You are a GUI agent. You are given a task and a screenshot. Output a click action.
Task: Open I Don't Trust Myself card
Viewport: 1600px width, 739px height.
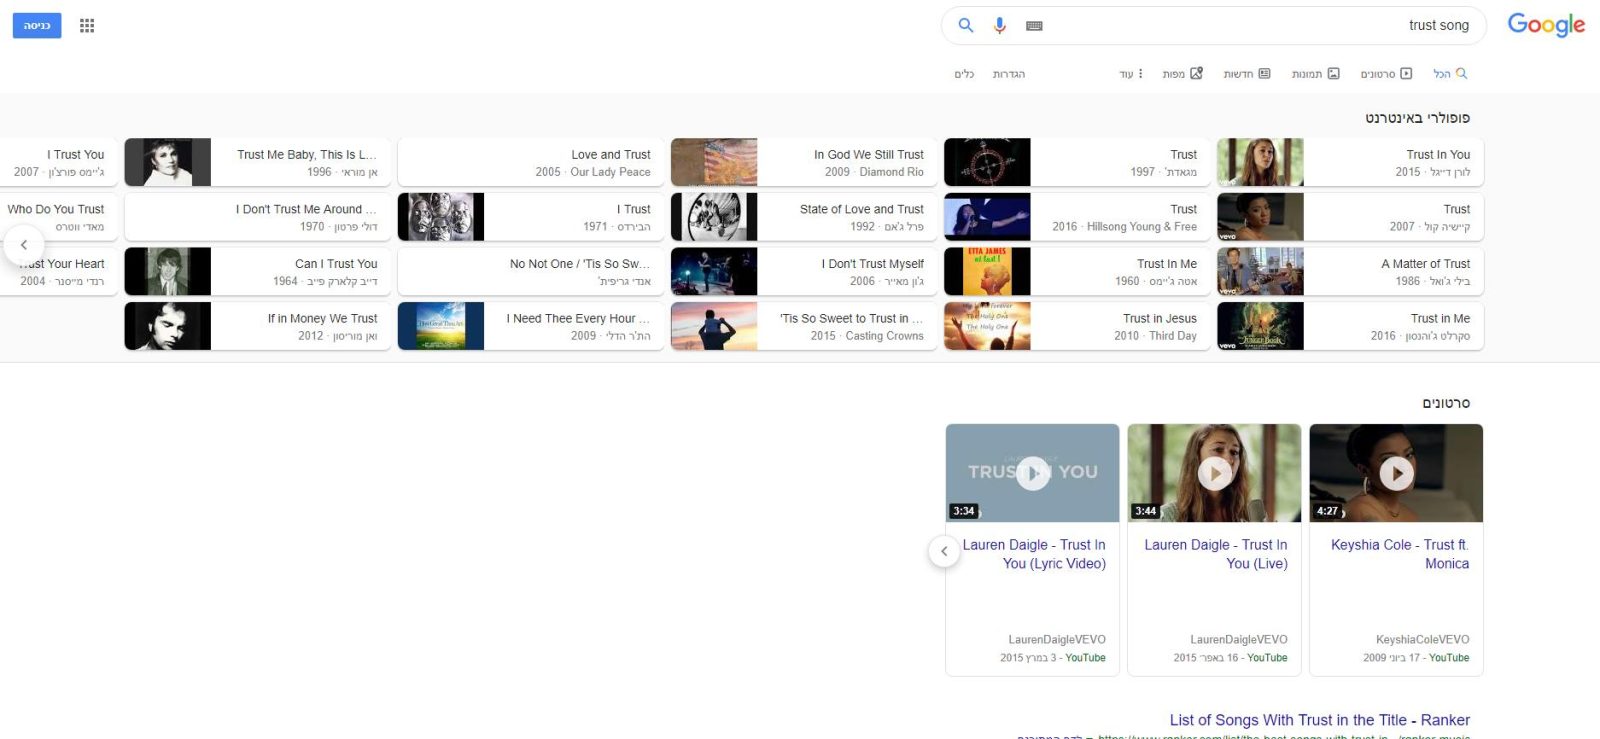(x=804, y=272)
